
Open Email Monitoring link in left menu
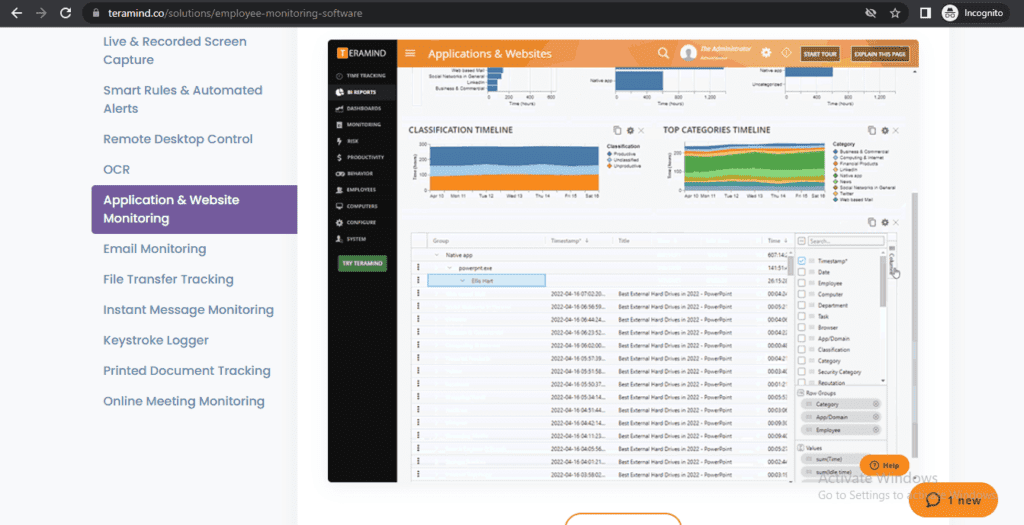pos(155,249)
